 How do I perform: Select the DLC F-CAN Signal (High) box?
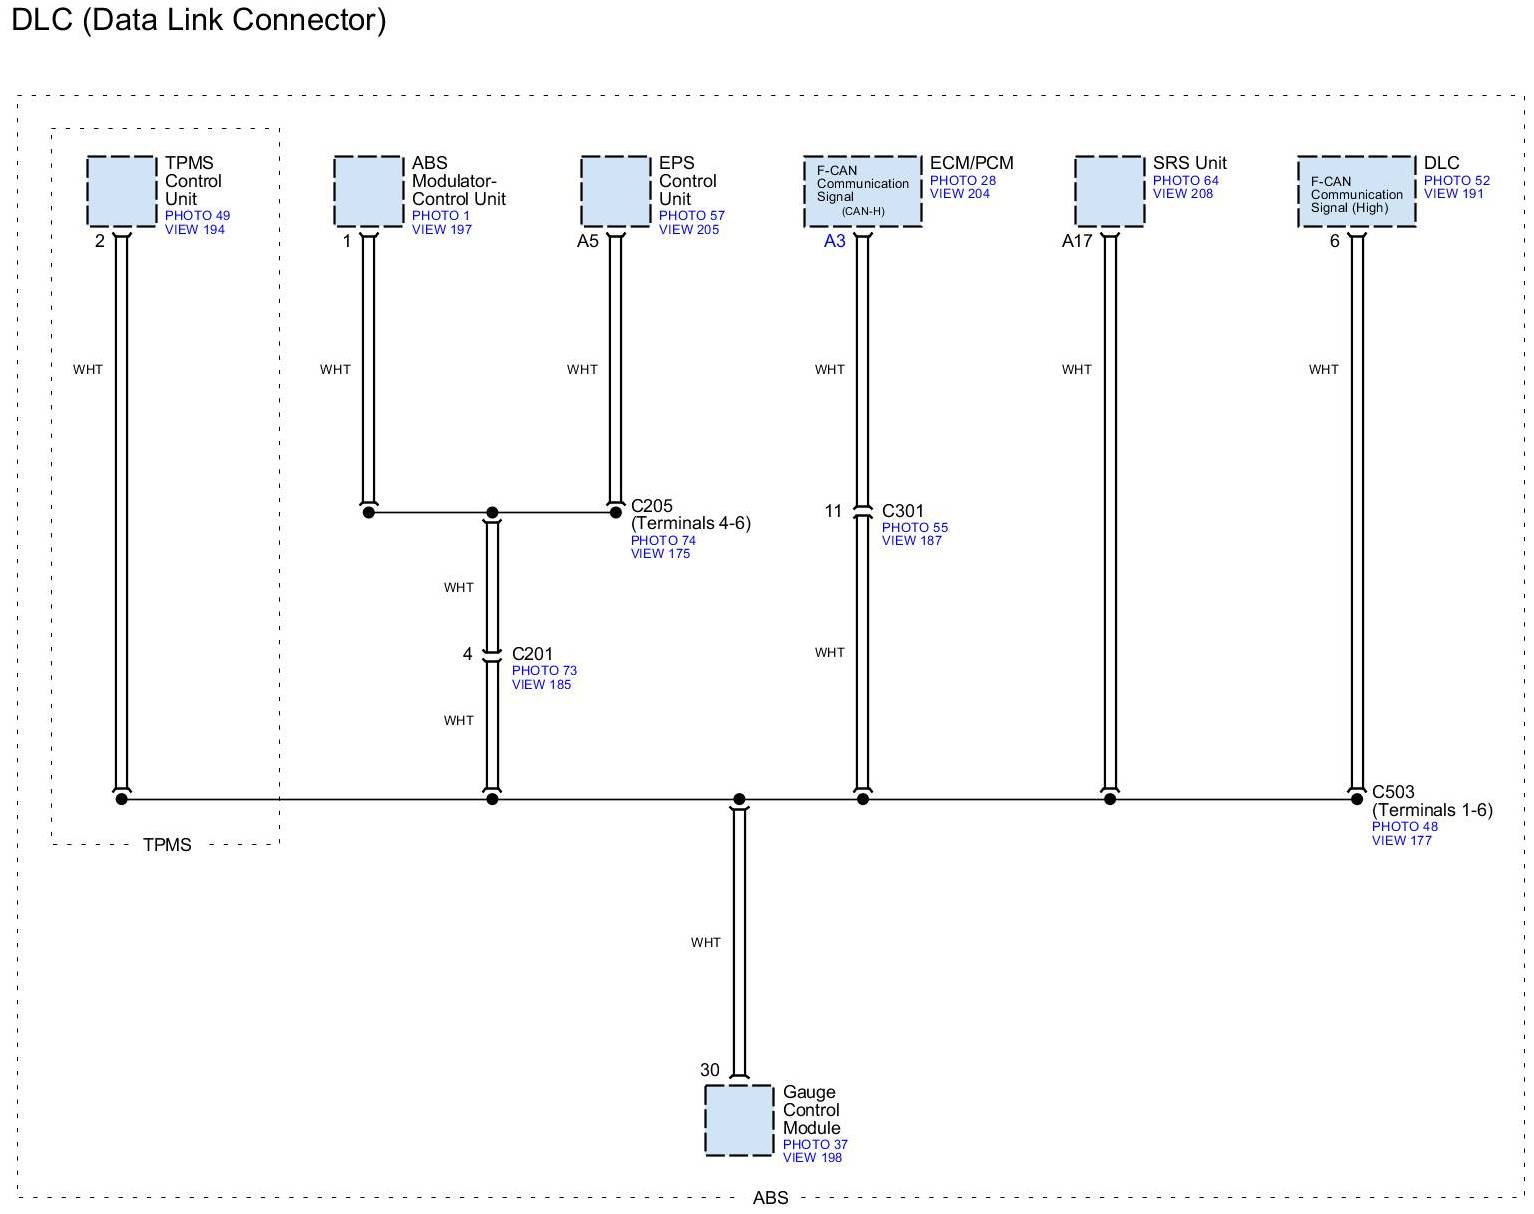(x=1356, y=191)
